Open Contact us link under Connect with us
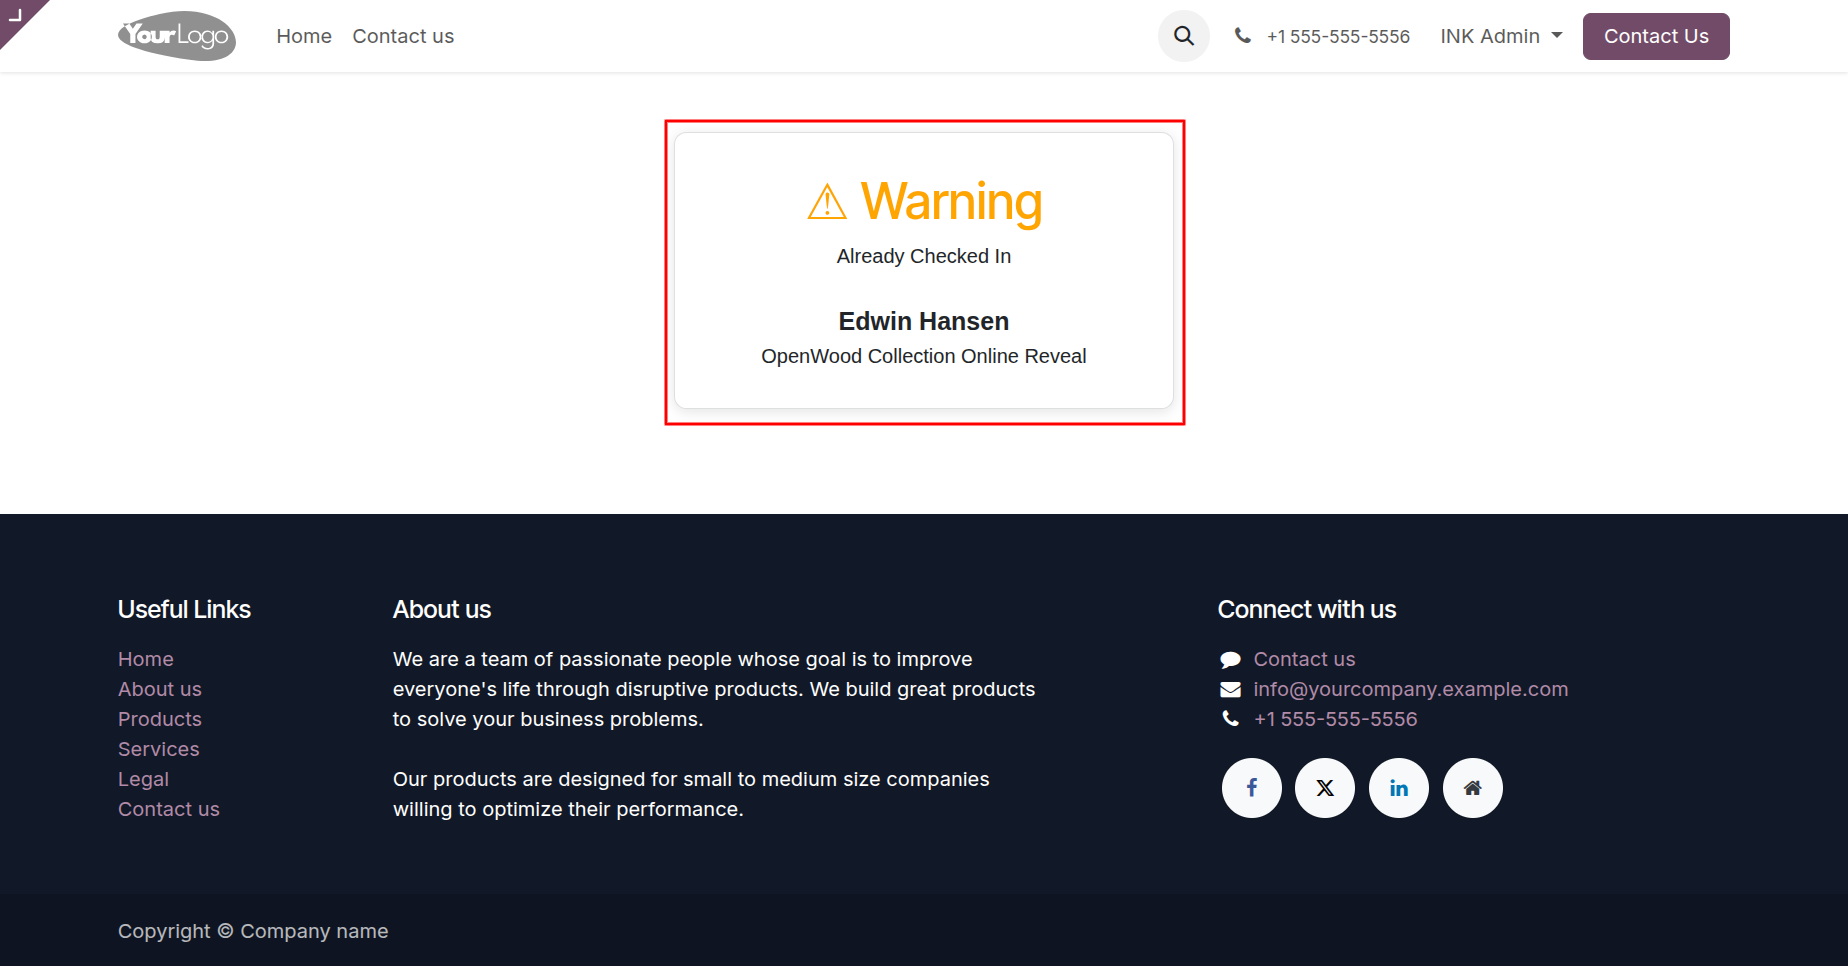 pos(1304,659)
